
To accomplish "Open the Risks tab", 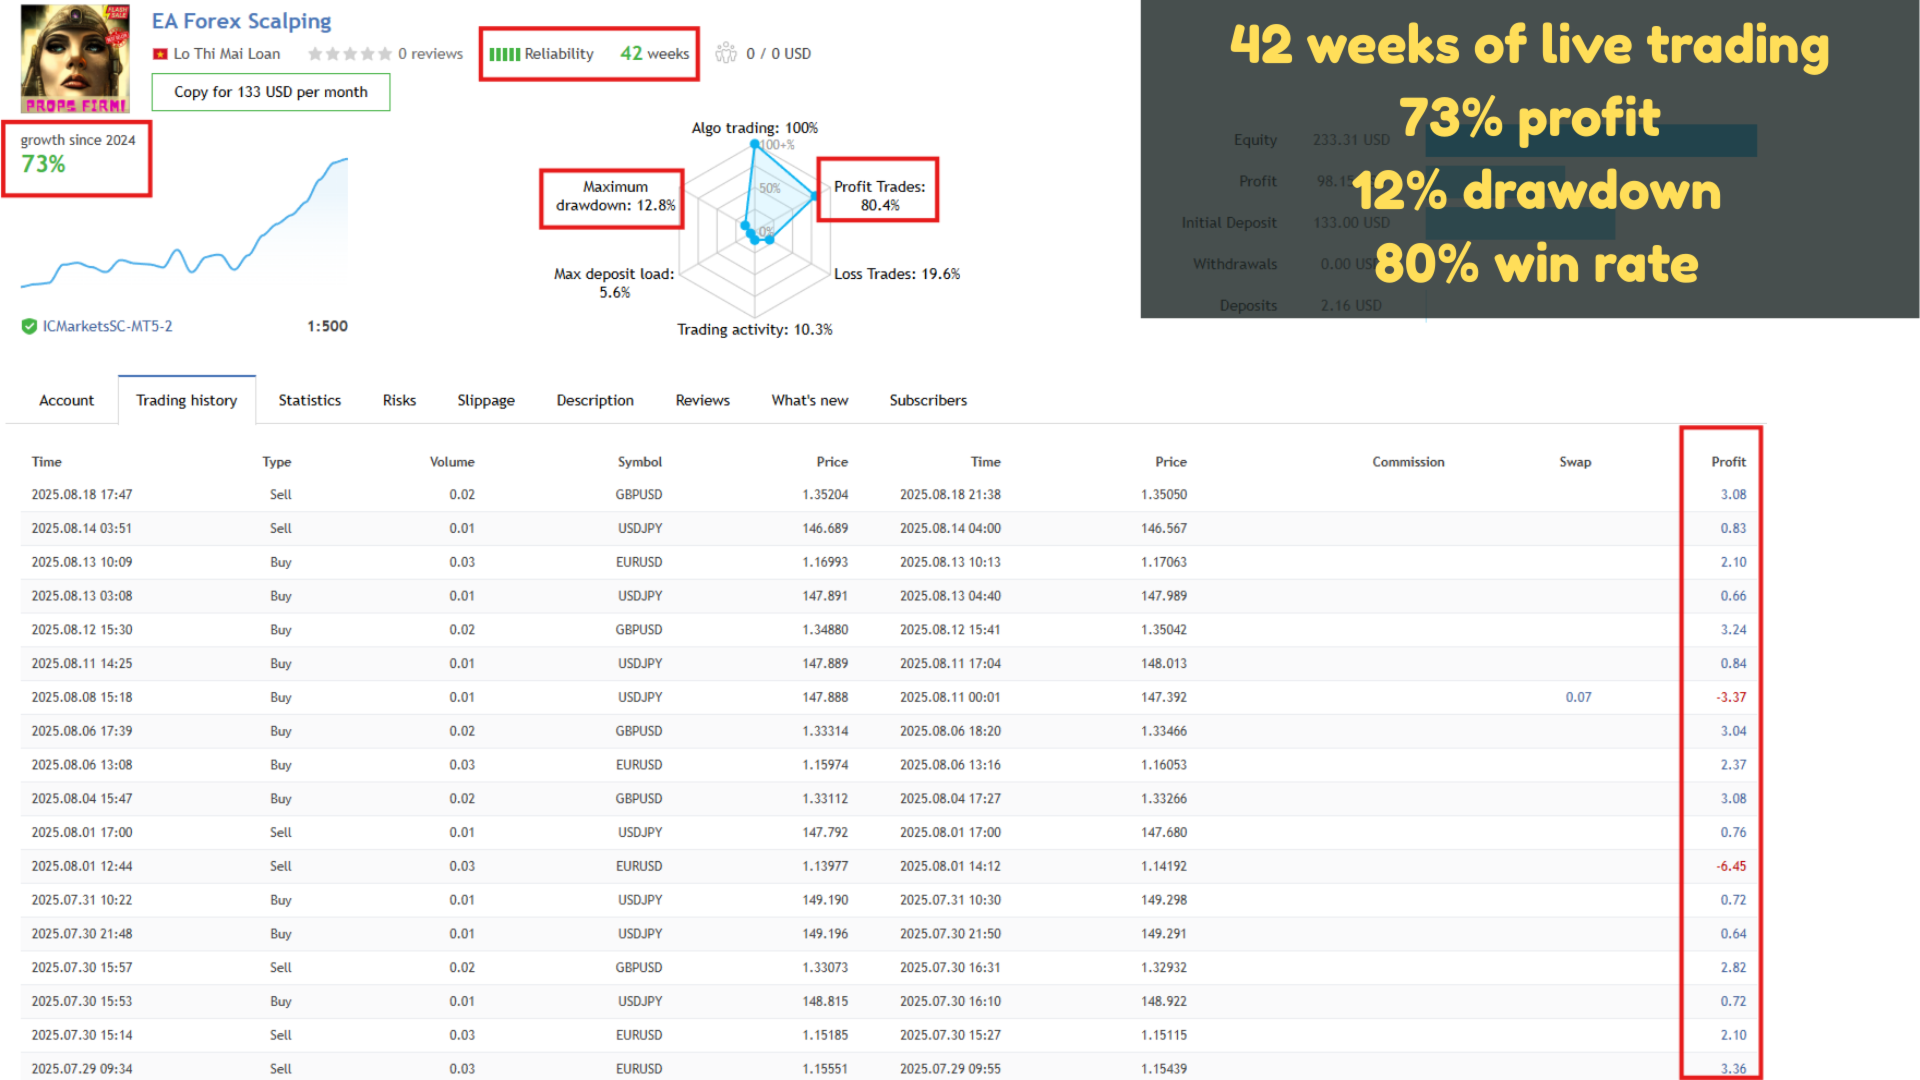I will pos(399,400).
